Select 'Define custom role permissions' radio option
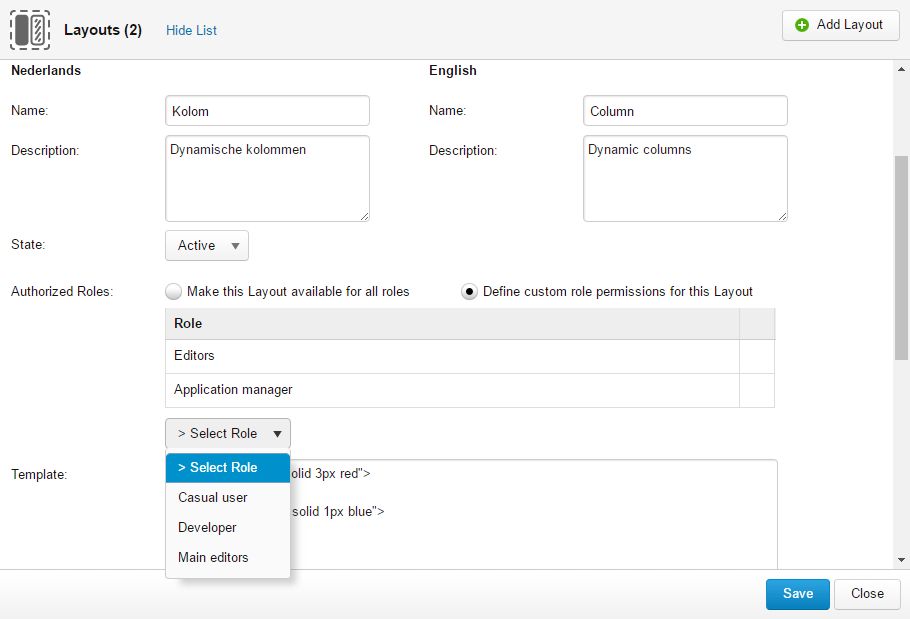The image size is (910, 619). (469, 291)
